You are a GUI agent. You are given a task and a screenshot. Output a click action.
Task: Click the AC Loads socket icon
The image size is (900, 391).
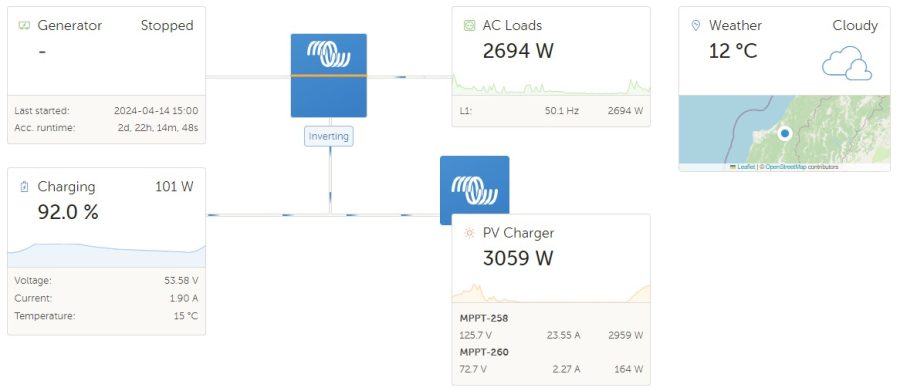[469, 25]
